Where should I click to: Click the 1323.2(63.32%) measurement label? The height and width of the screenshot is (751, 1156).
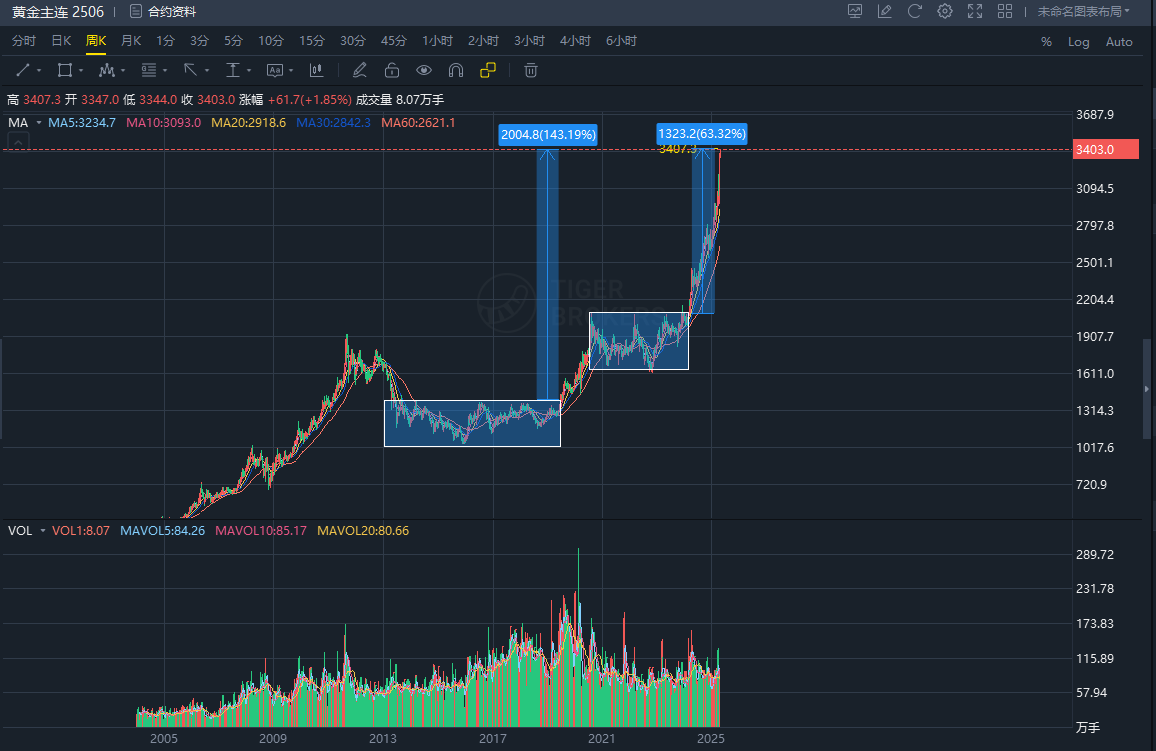[702, 133]
